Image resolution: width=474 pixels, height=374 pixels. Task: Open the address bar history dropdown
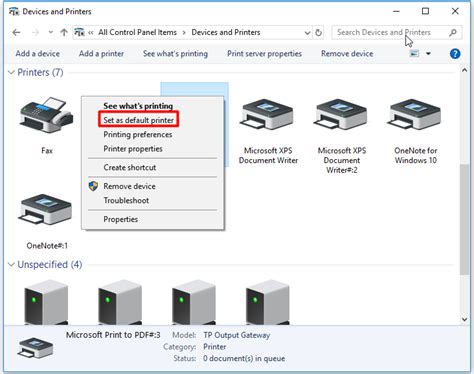click(307, 33)
